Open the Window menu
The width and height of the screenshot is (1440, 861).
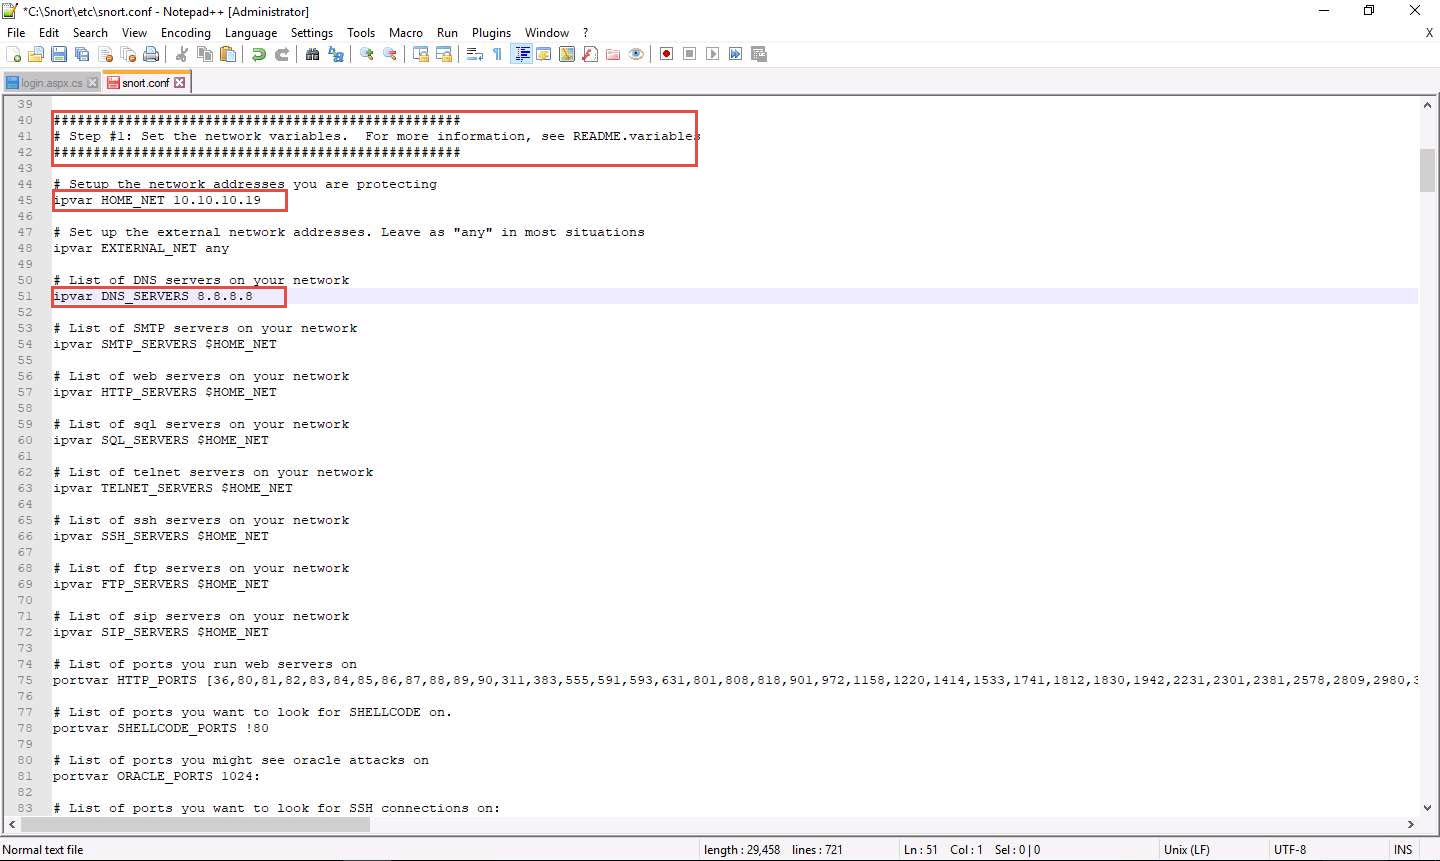tap(547, 32)
